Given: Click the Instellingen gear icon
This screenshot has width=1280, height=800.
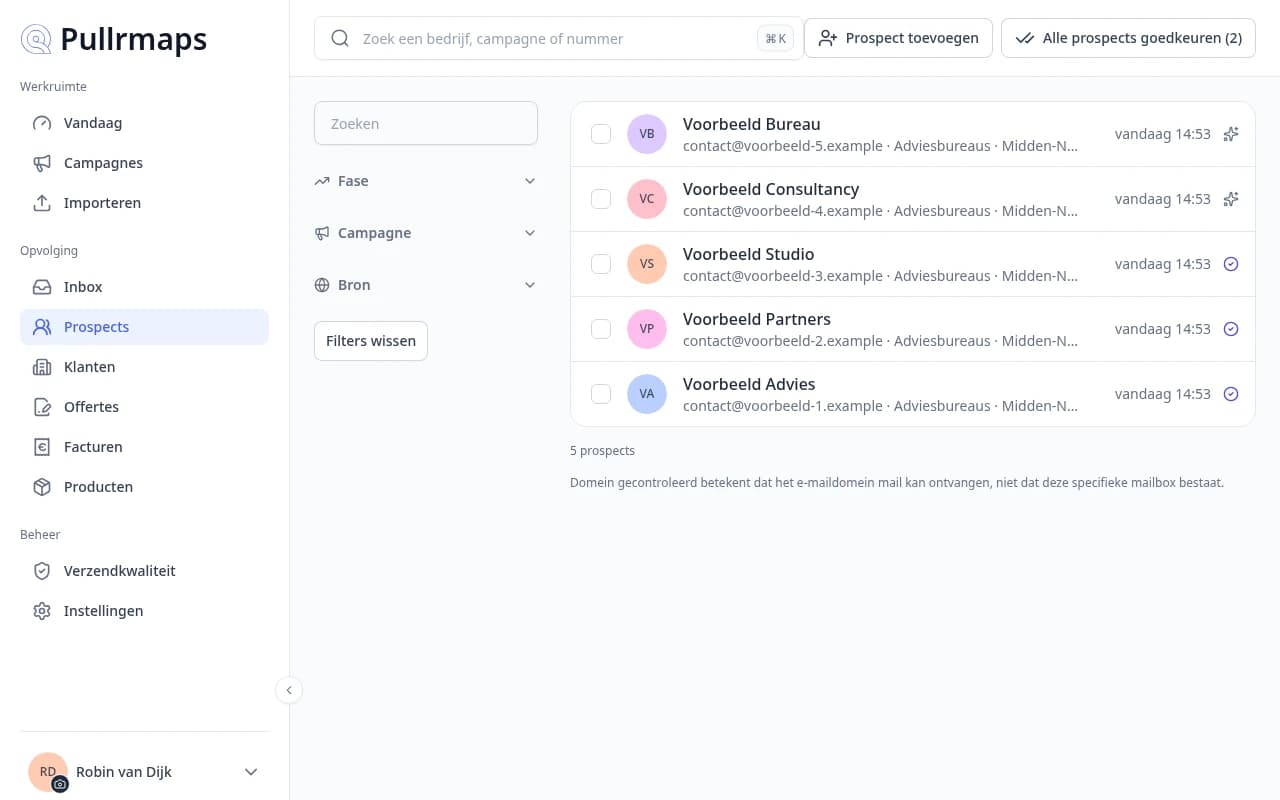Looking at the screenshot, I should coord(42,611).
